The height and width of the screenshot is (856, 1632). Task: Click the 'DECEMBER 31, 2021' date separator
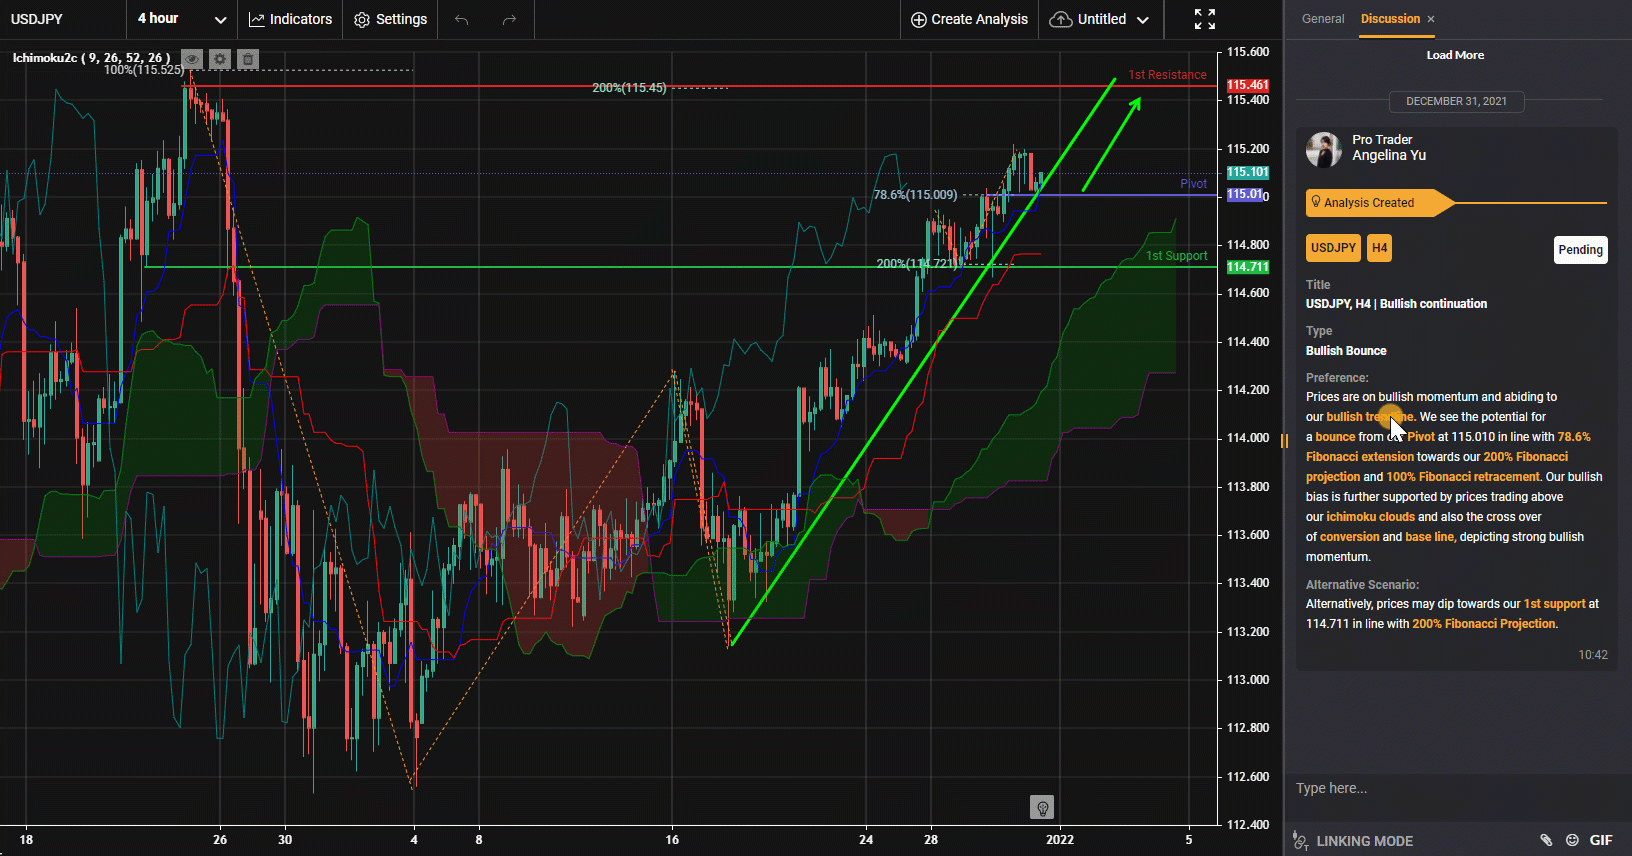click(x=1456, y=101)
